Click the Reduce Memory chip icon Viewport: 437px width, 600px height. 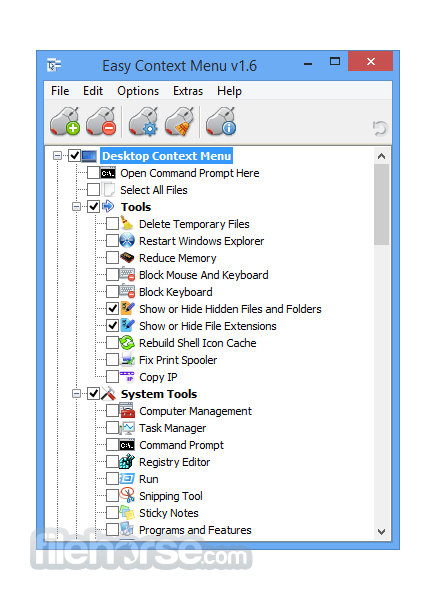[127, 258]
